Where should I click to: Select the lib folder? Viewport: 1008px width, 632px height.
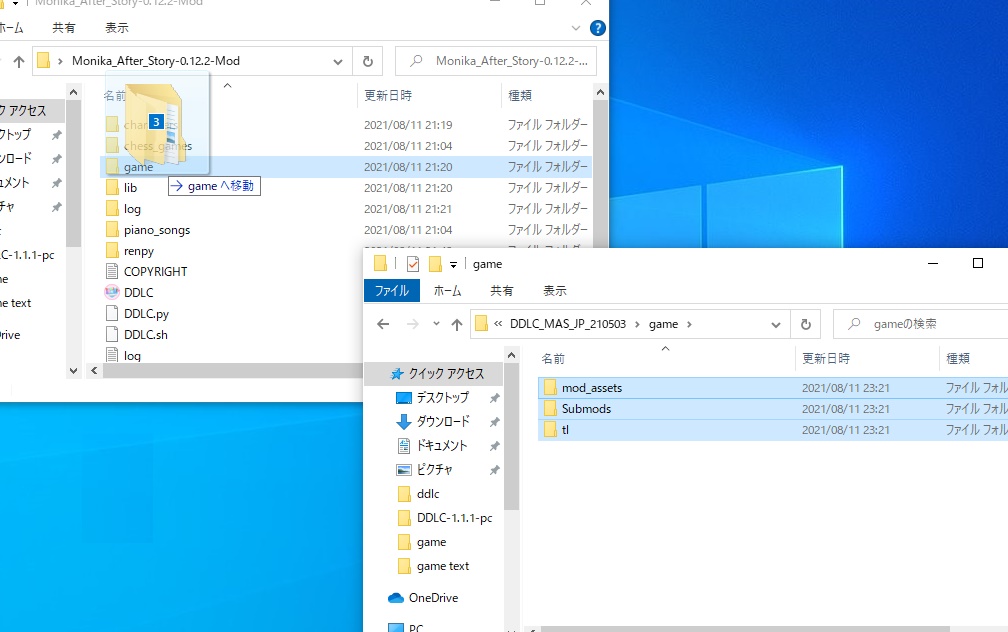point(130,188)
